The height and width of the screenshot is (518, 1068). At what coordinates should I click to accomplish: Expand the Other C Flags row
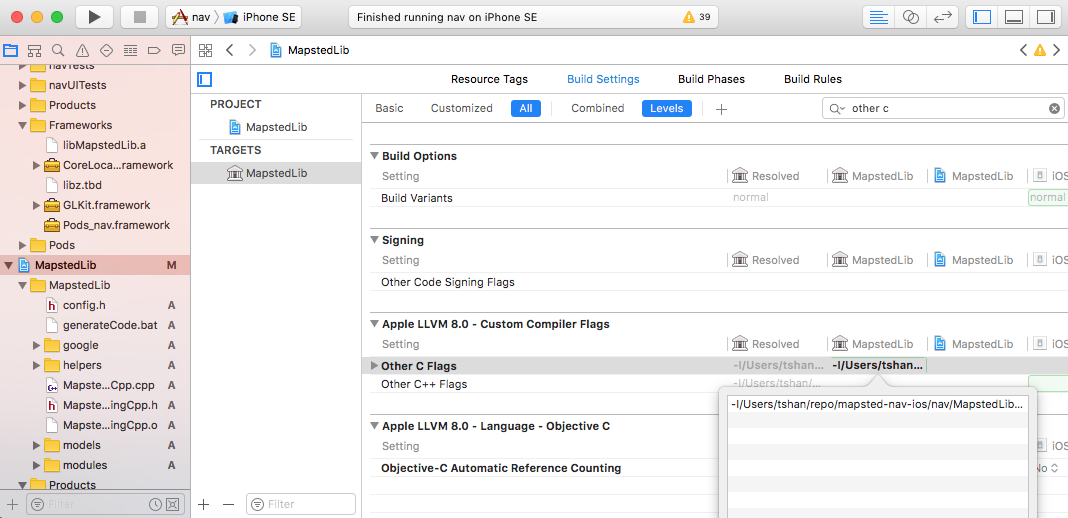point(375,366)
